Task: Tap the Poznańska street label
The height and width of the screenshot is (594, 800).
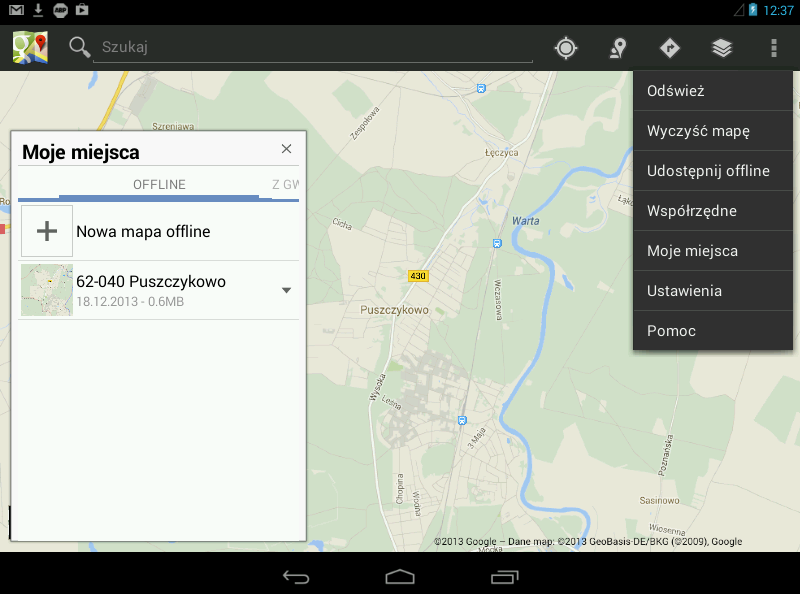Action: coord(666,455)
